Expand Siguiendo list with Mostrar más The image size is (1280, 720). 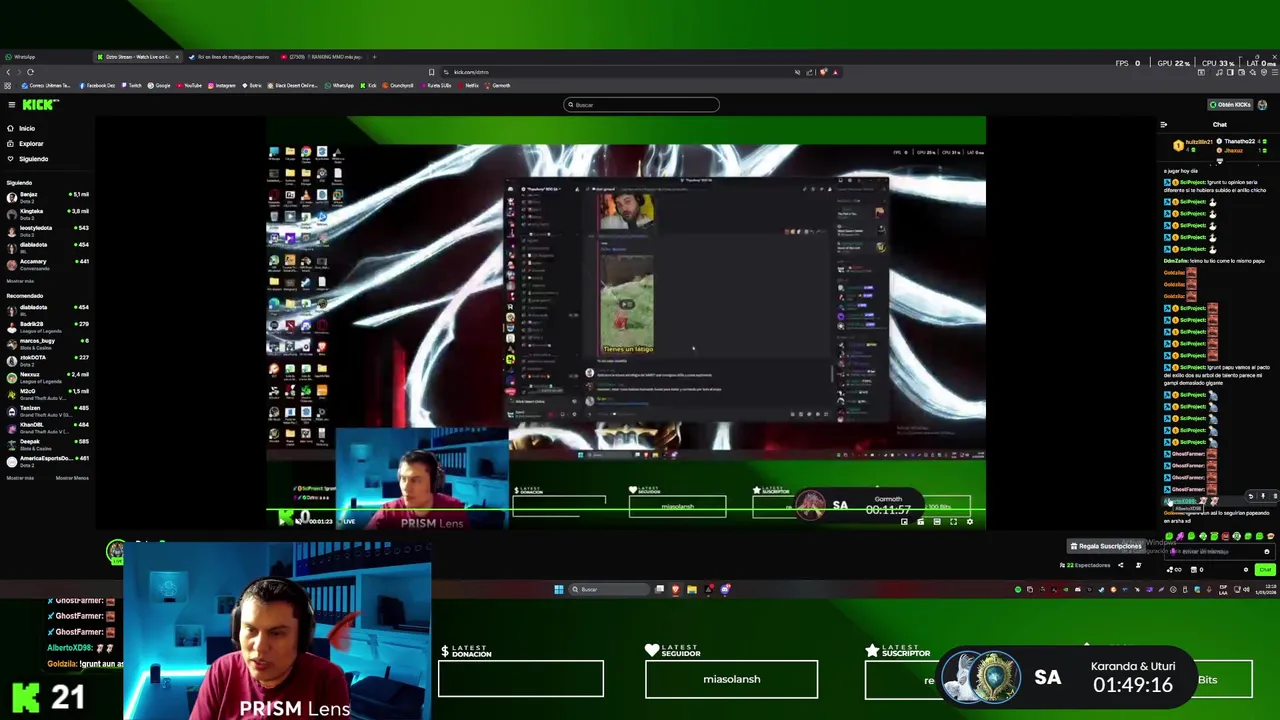pyautogui.click(x=20, y=281)
